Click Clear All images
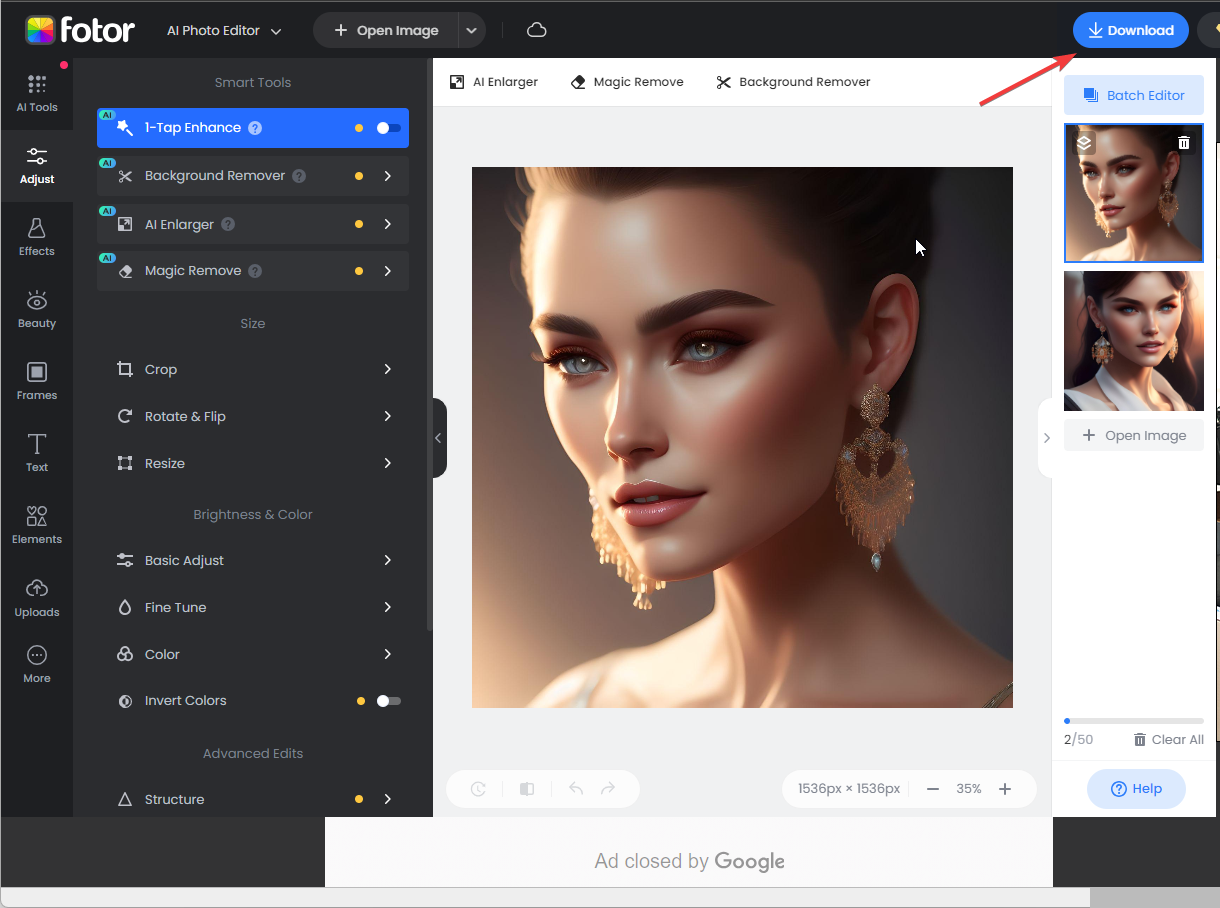This screenshot has height=908, width=1220. (1168, 740)
